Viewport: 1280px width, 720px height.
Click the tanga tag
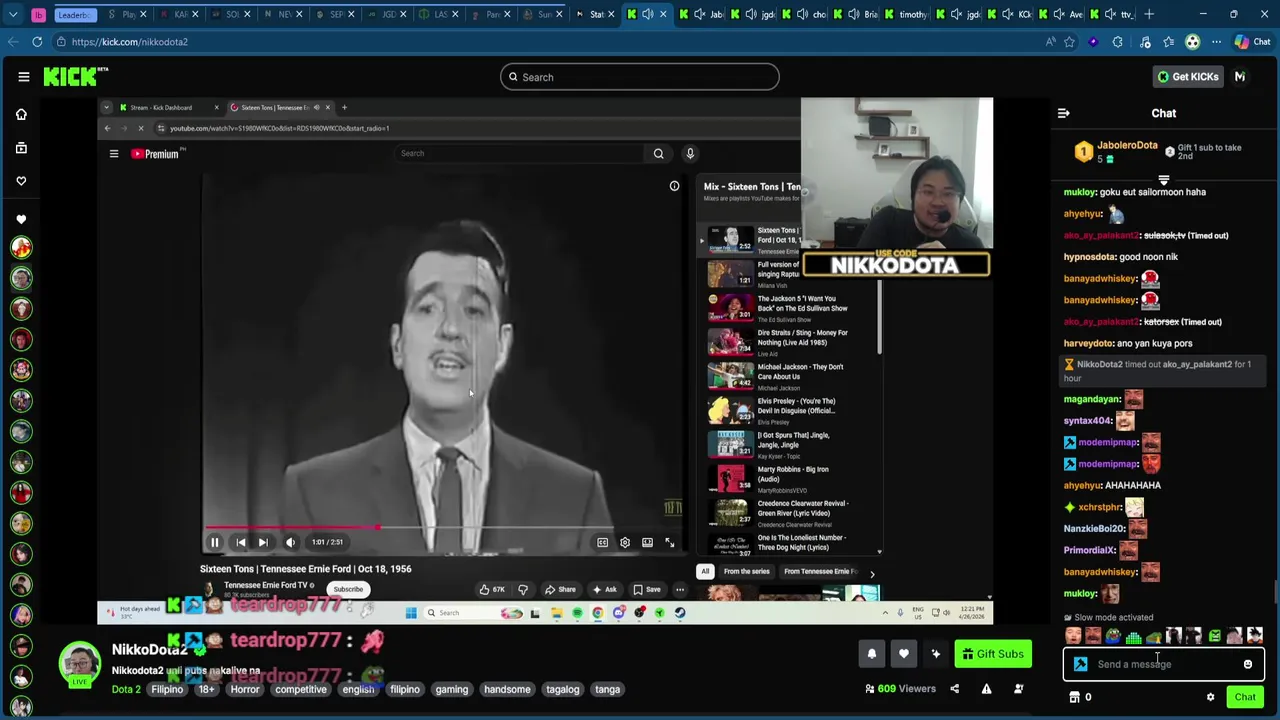[608, 689]
